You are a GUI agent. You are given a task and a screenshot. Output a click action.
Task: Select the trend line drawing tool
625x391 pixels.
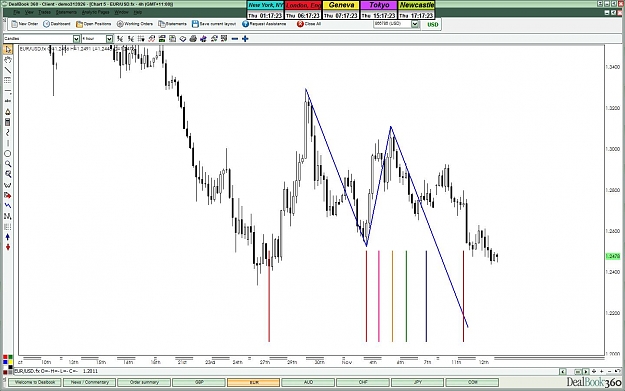point(8,70)
